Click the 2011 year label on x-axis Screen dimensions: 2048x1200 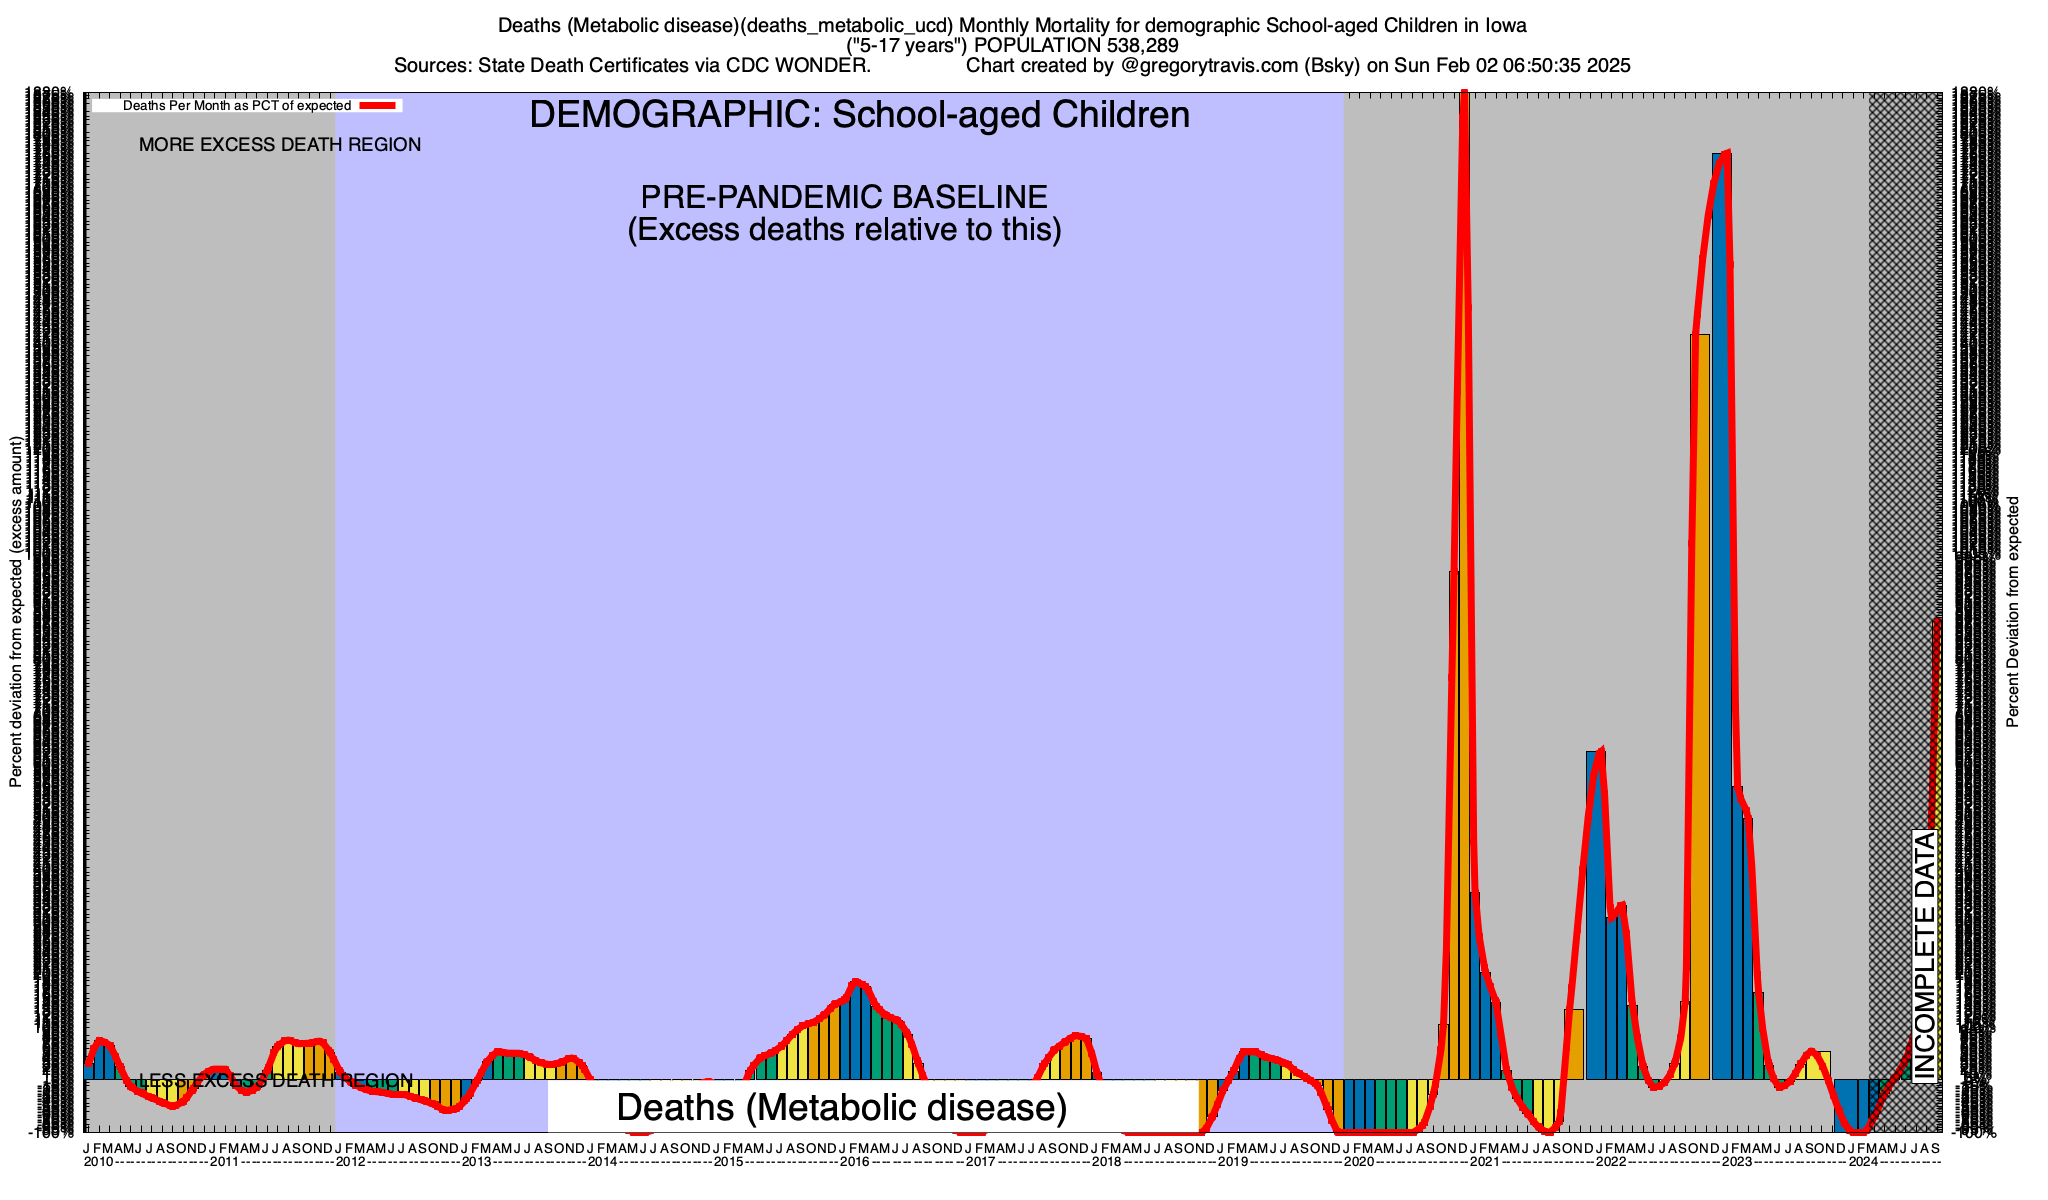[x=224, y=1162]
